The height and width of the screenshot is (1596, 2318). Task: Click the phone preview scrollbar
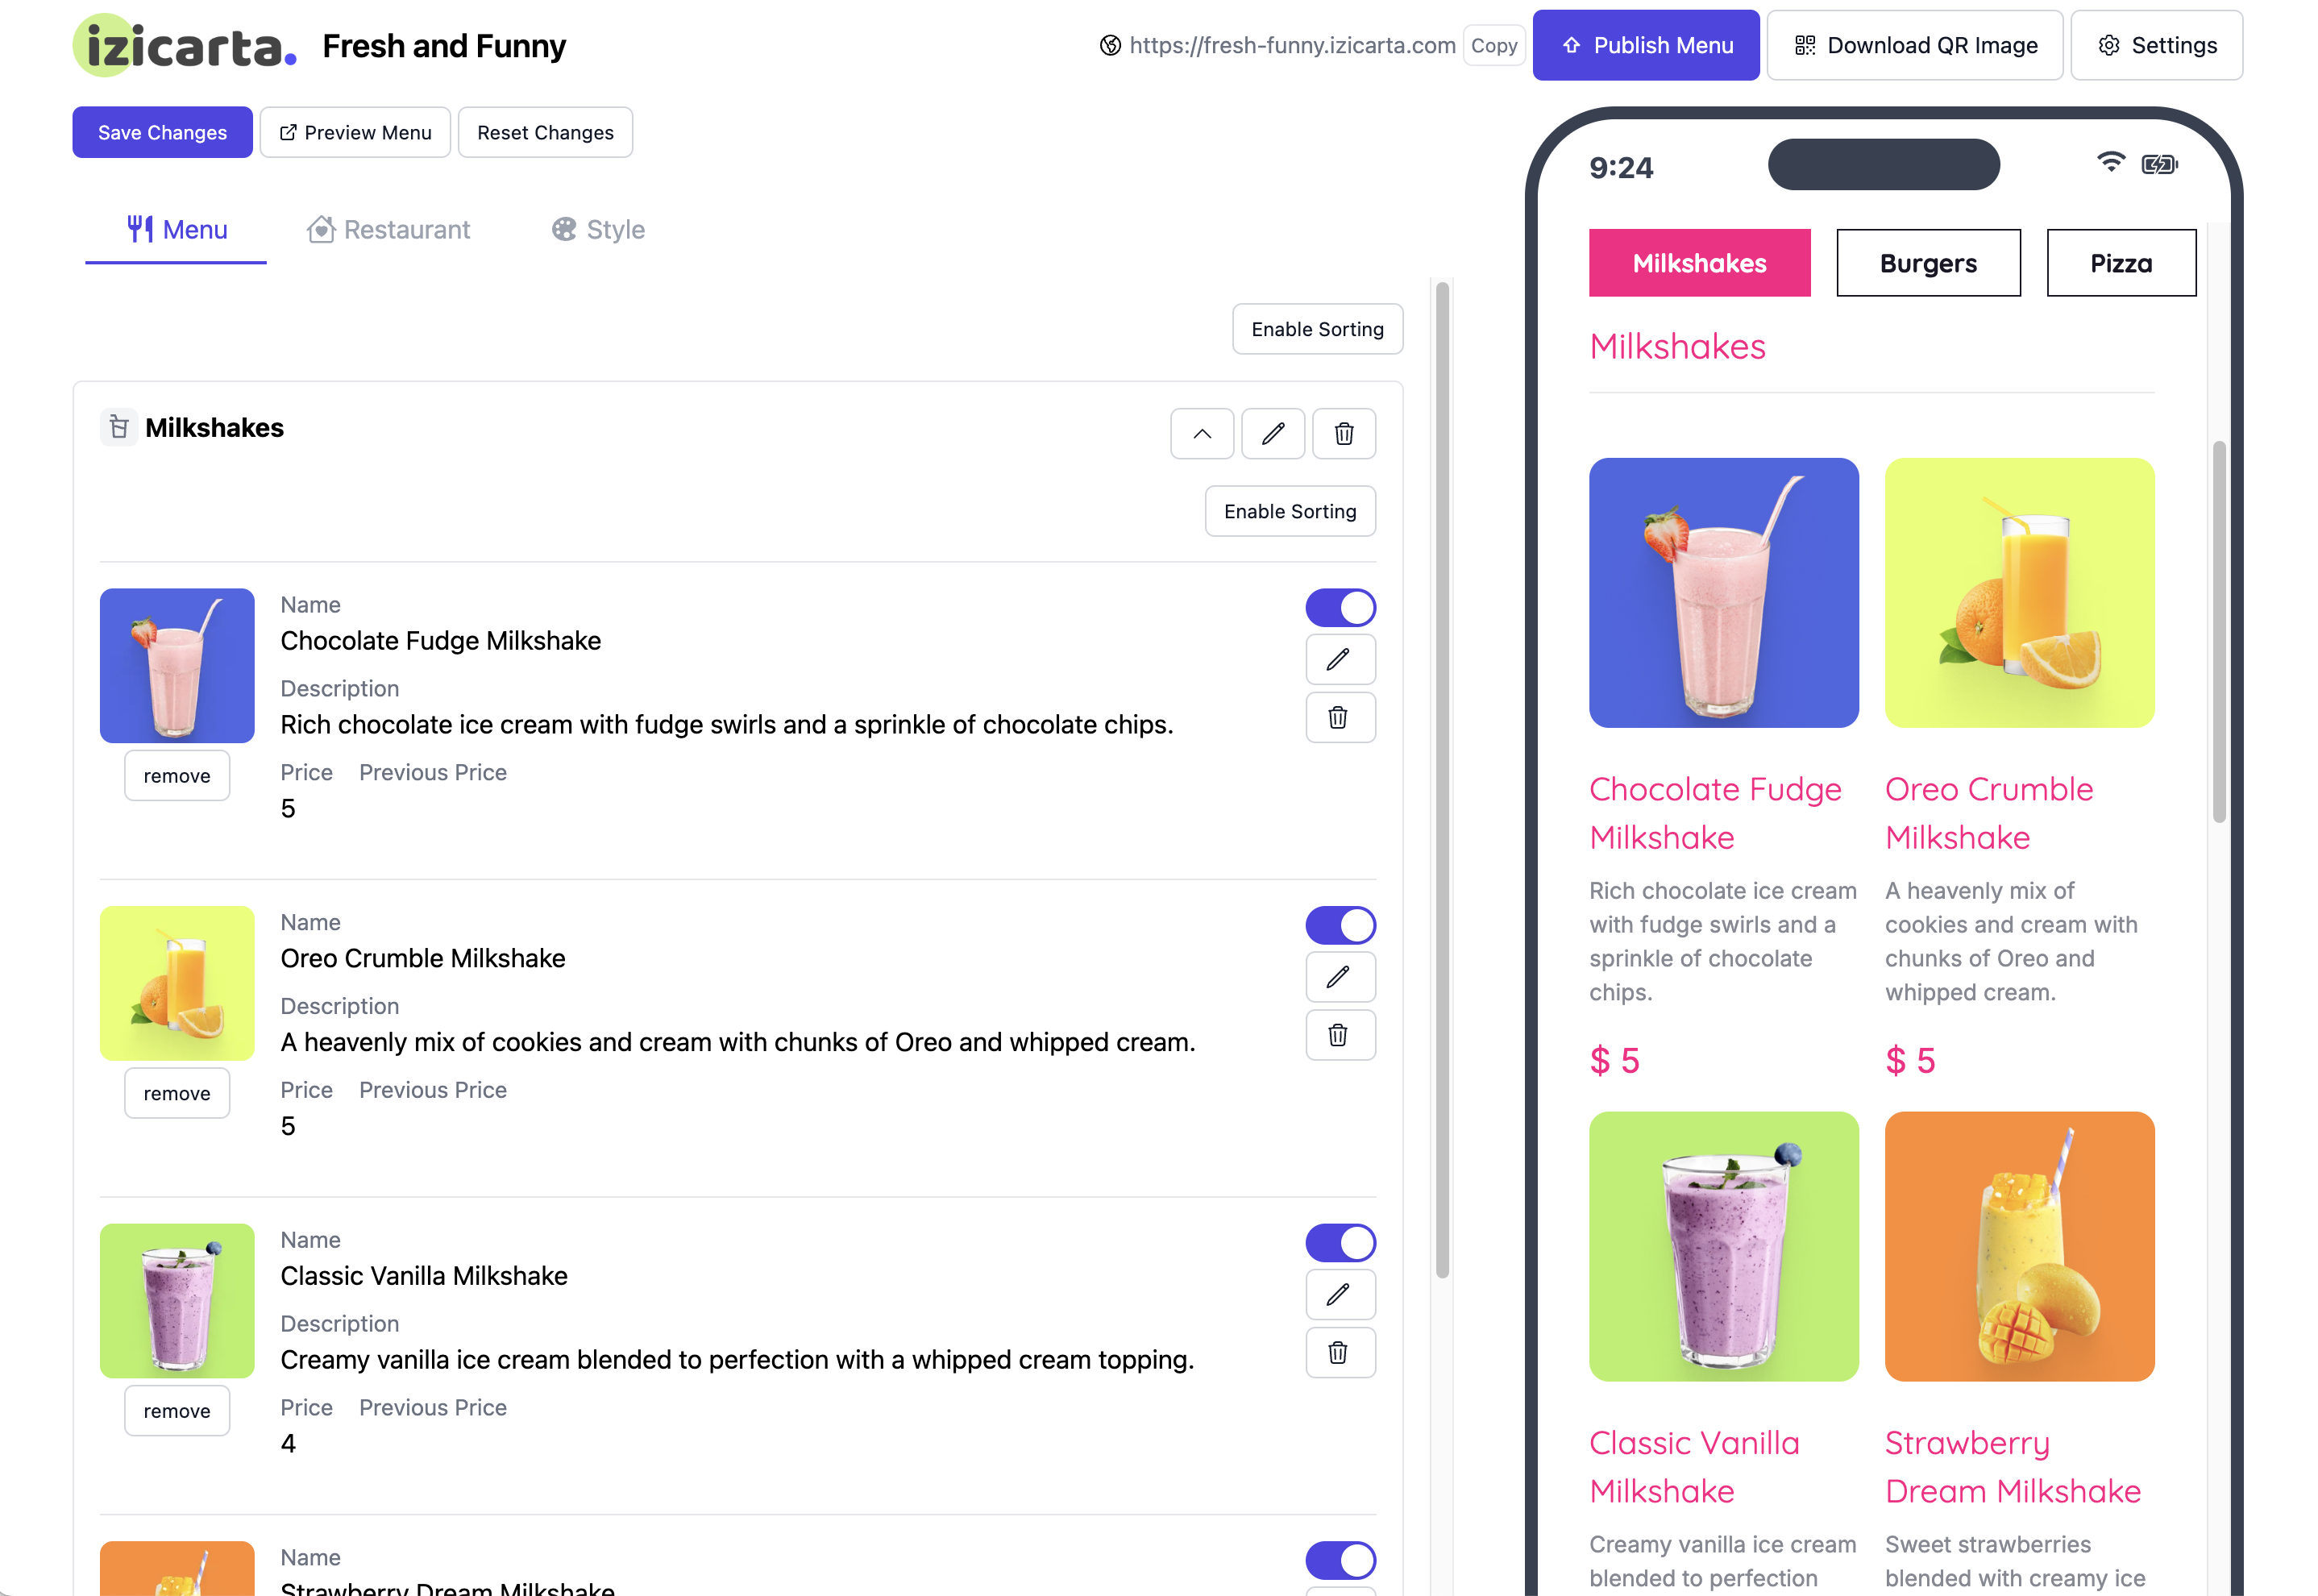[2218, 632]
